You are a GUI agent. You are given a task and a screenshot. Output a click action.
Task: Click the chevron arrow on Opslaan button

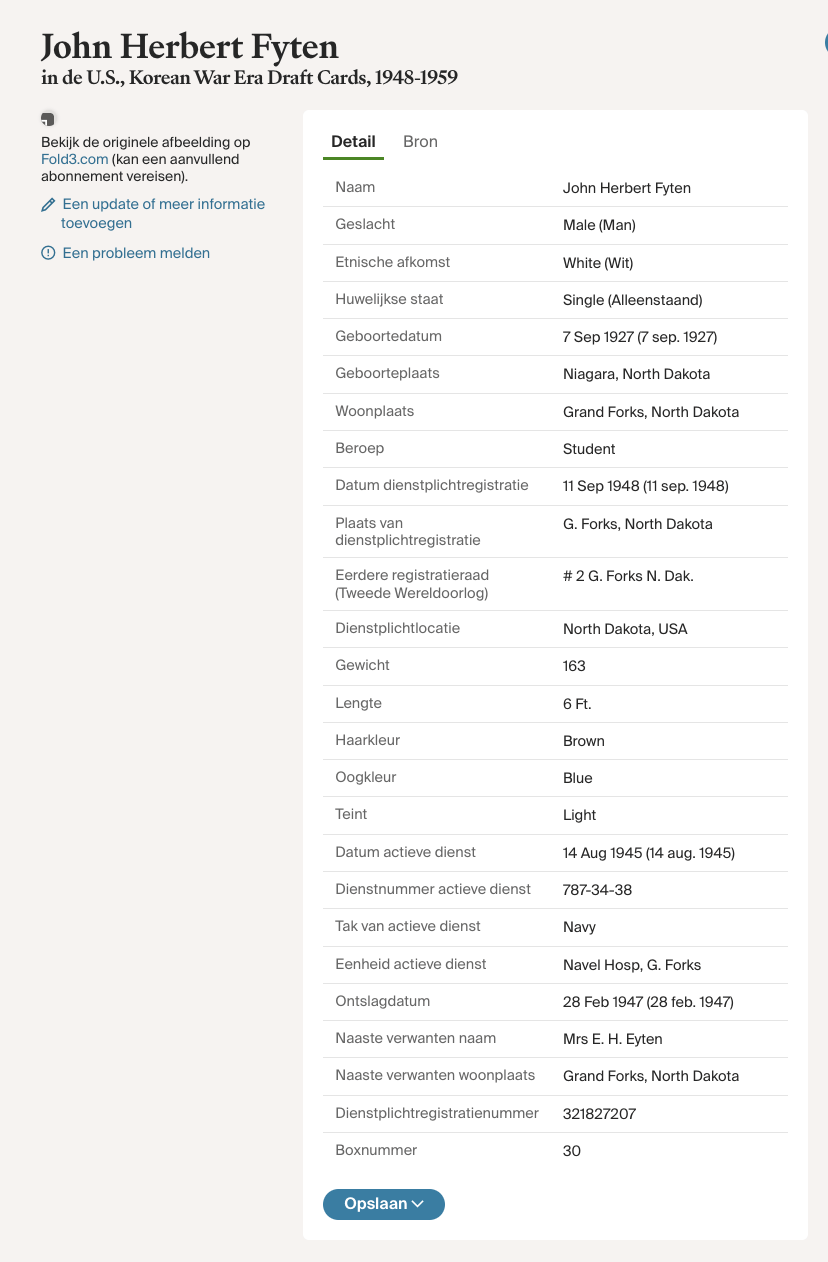(418, 1204)
